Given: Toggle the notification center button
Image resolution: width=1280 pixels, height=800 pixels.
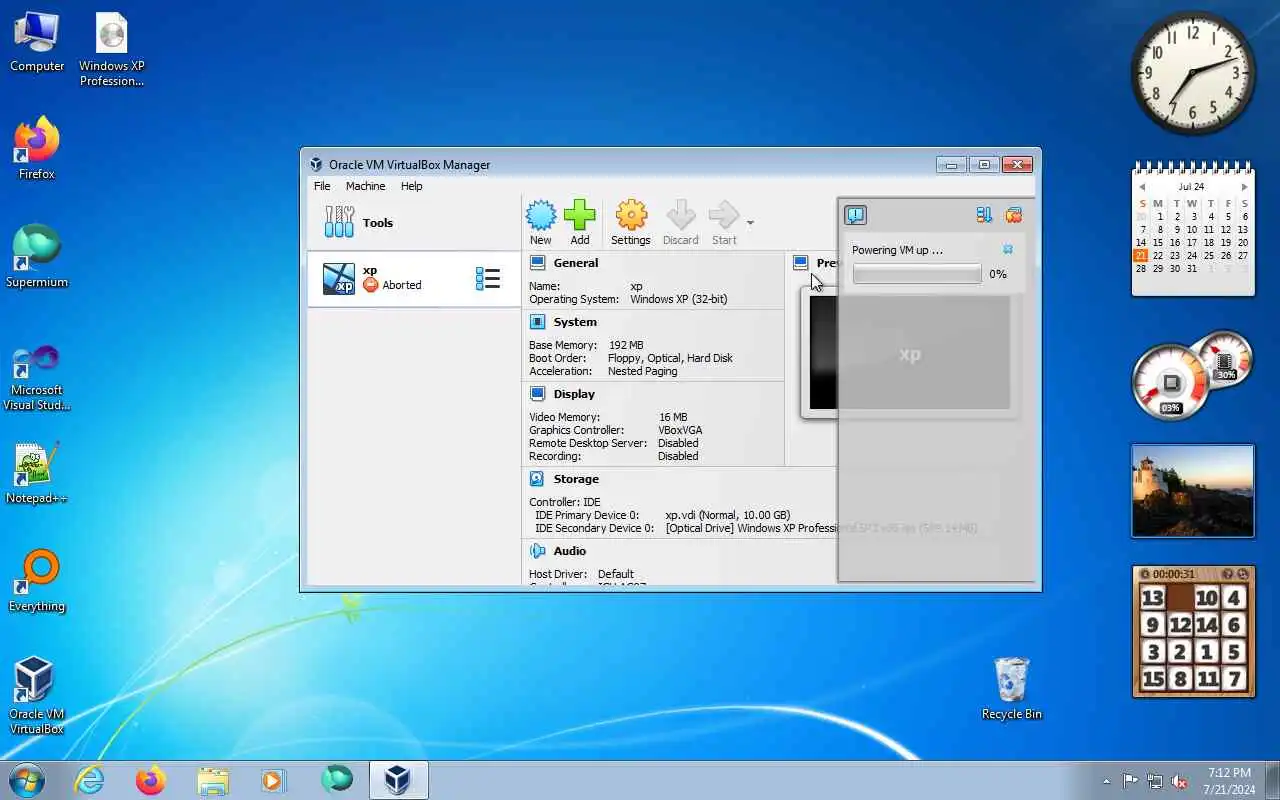Looking at the screenshot, I should 856,215.
